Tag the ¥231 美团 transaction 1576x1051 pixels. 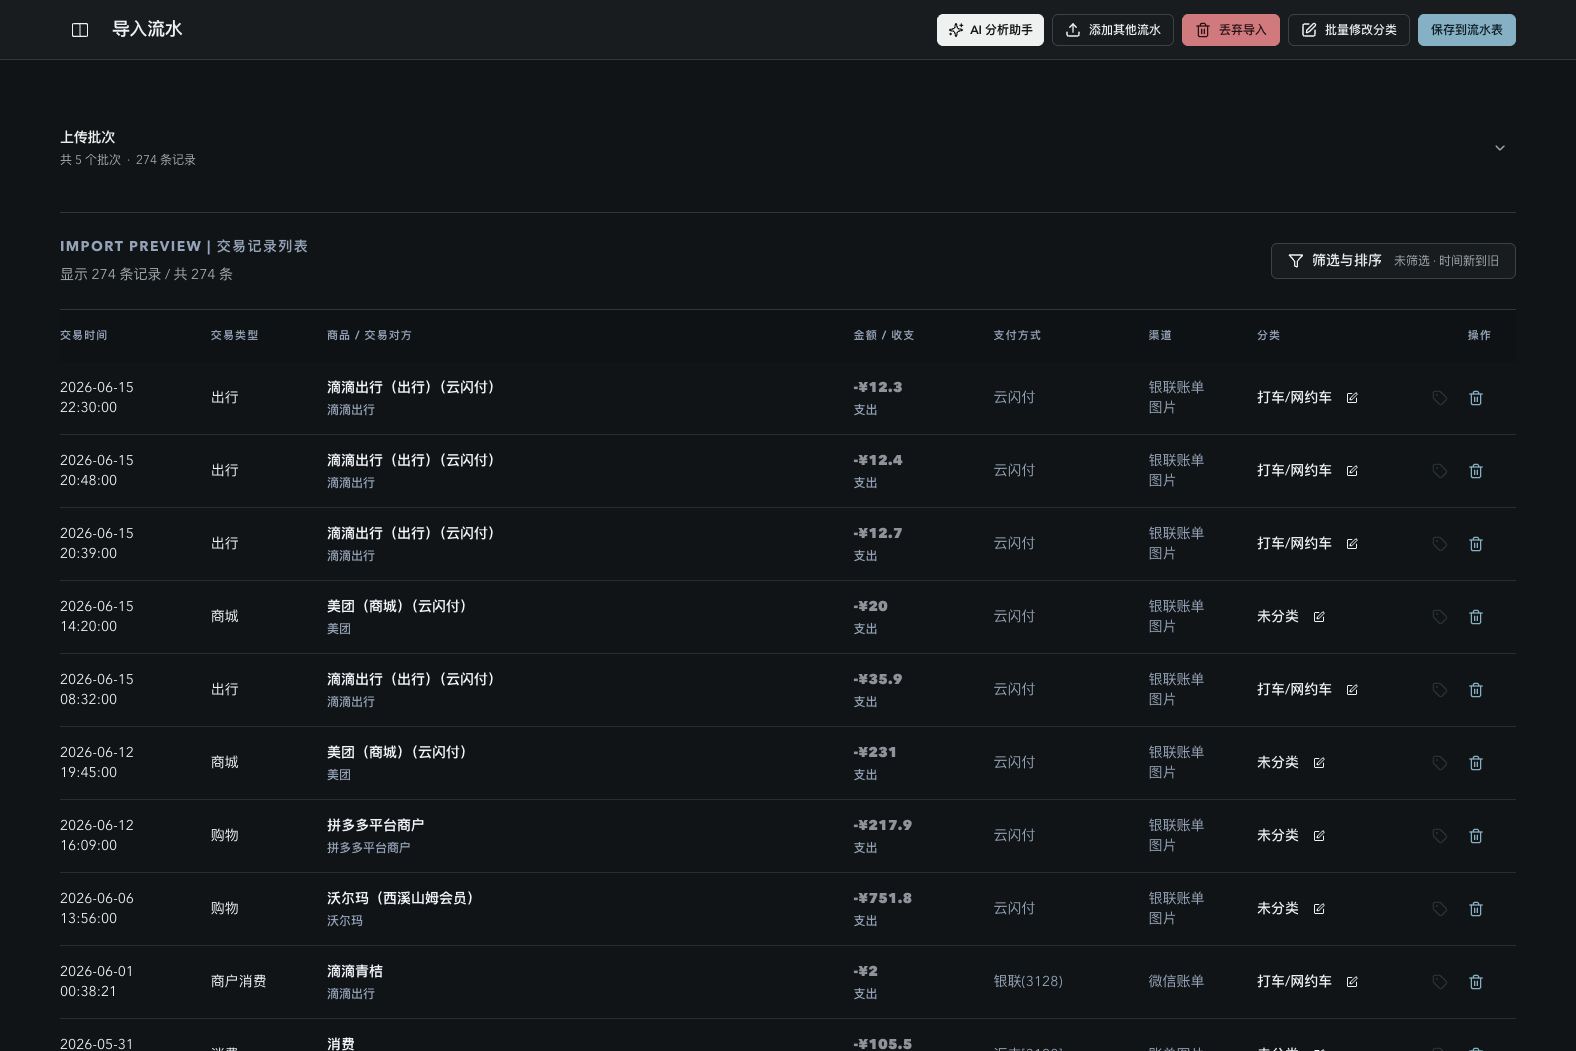click(1439, 763)
